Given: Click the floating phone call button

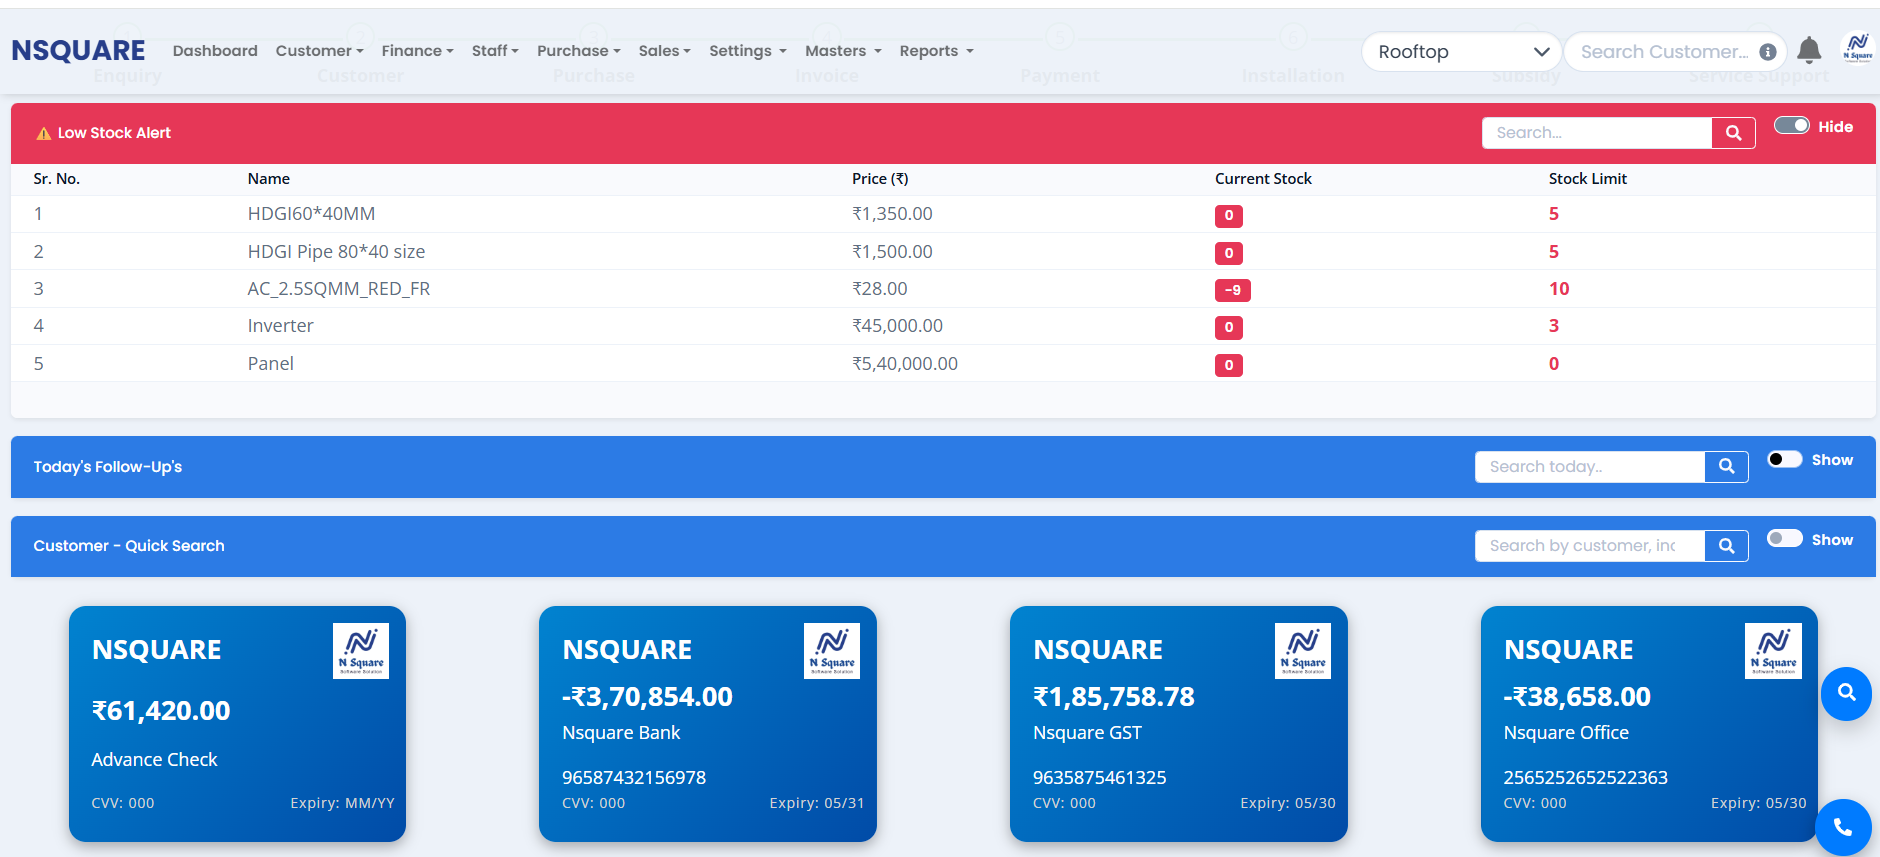Looking at the screenshot, I should click(1843, 827).
